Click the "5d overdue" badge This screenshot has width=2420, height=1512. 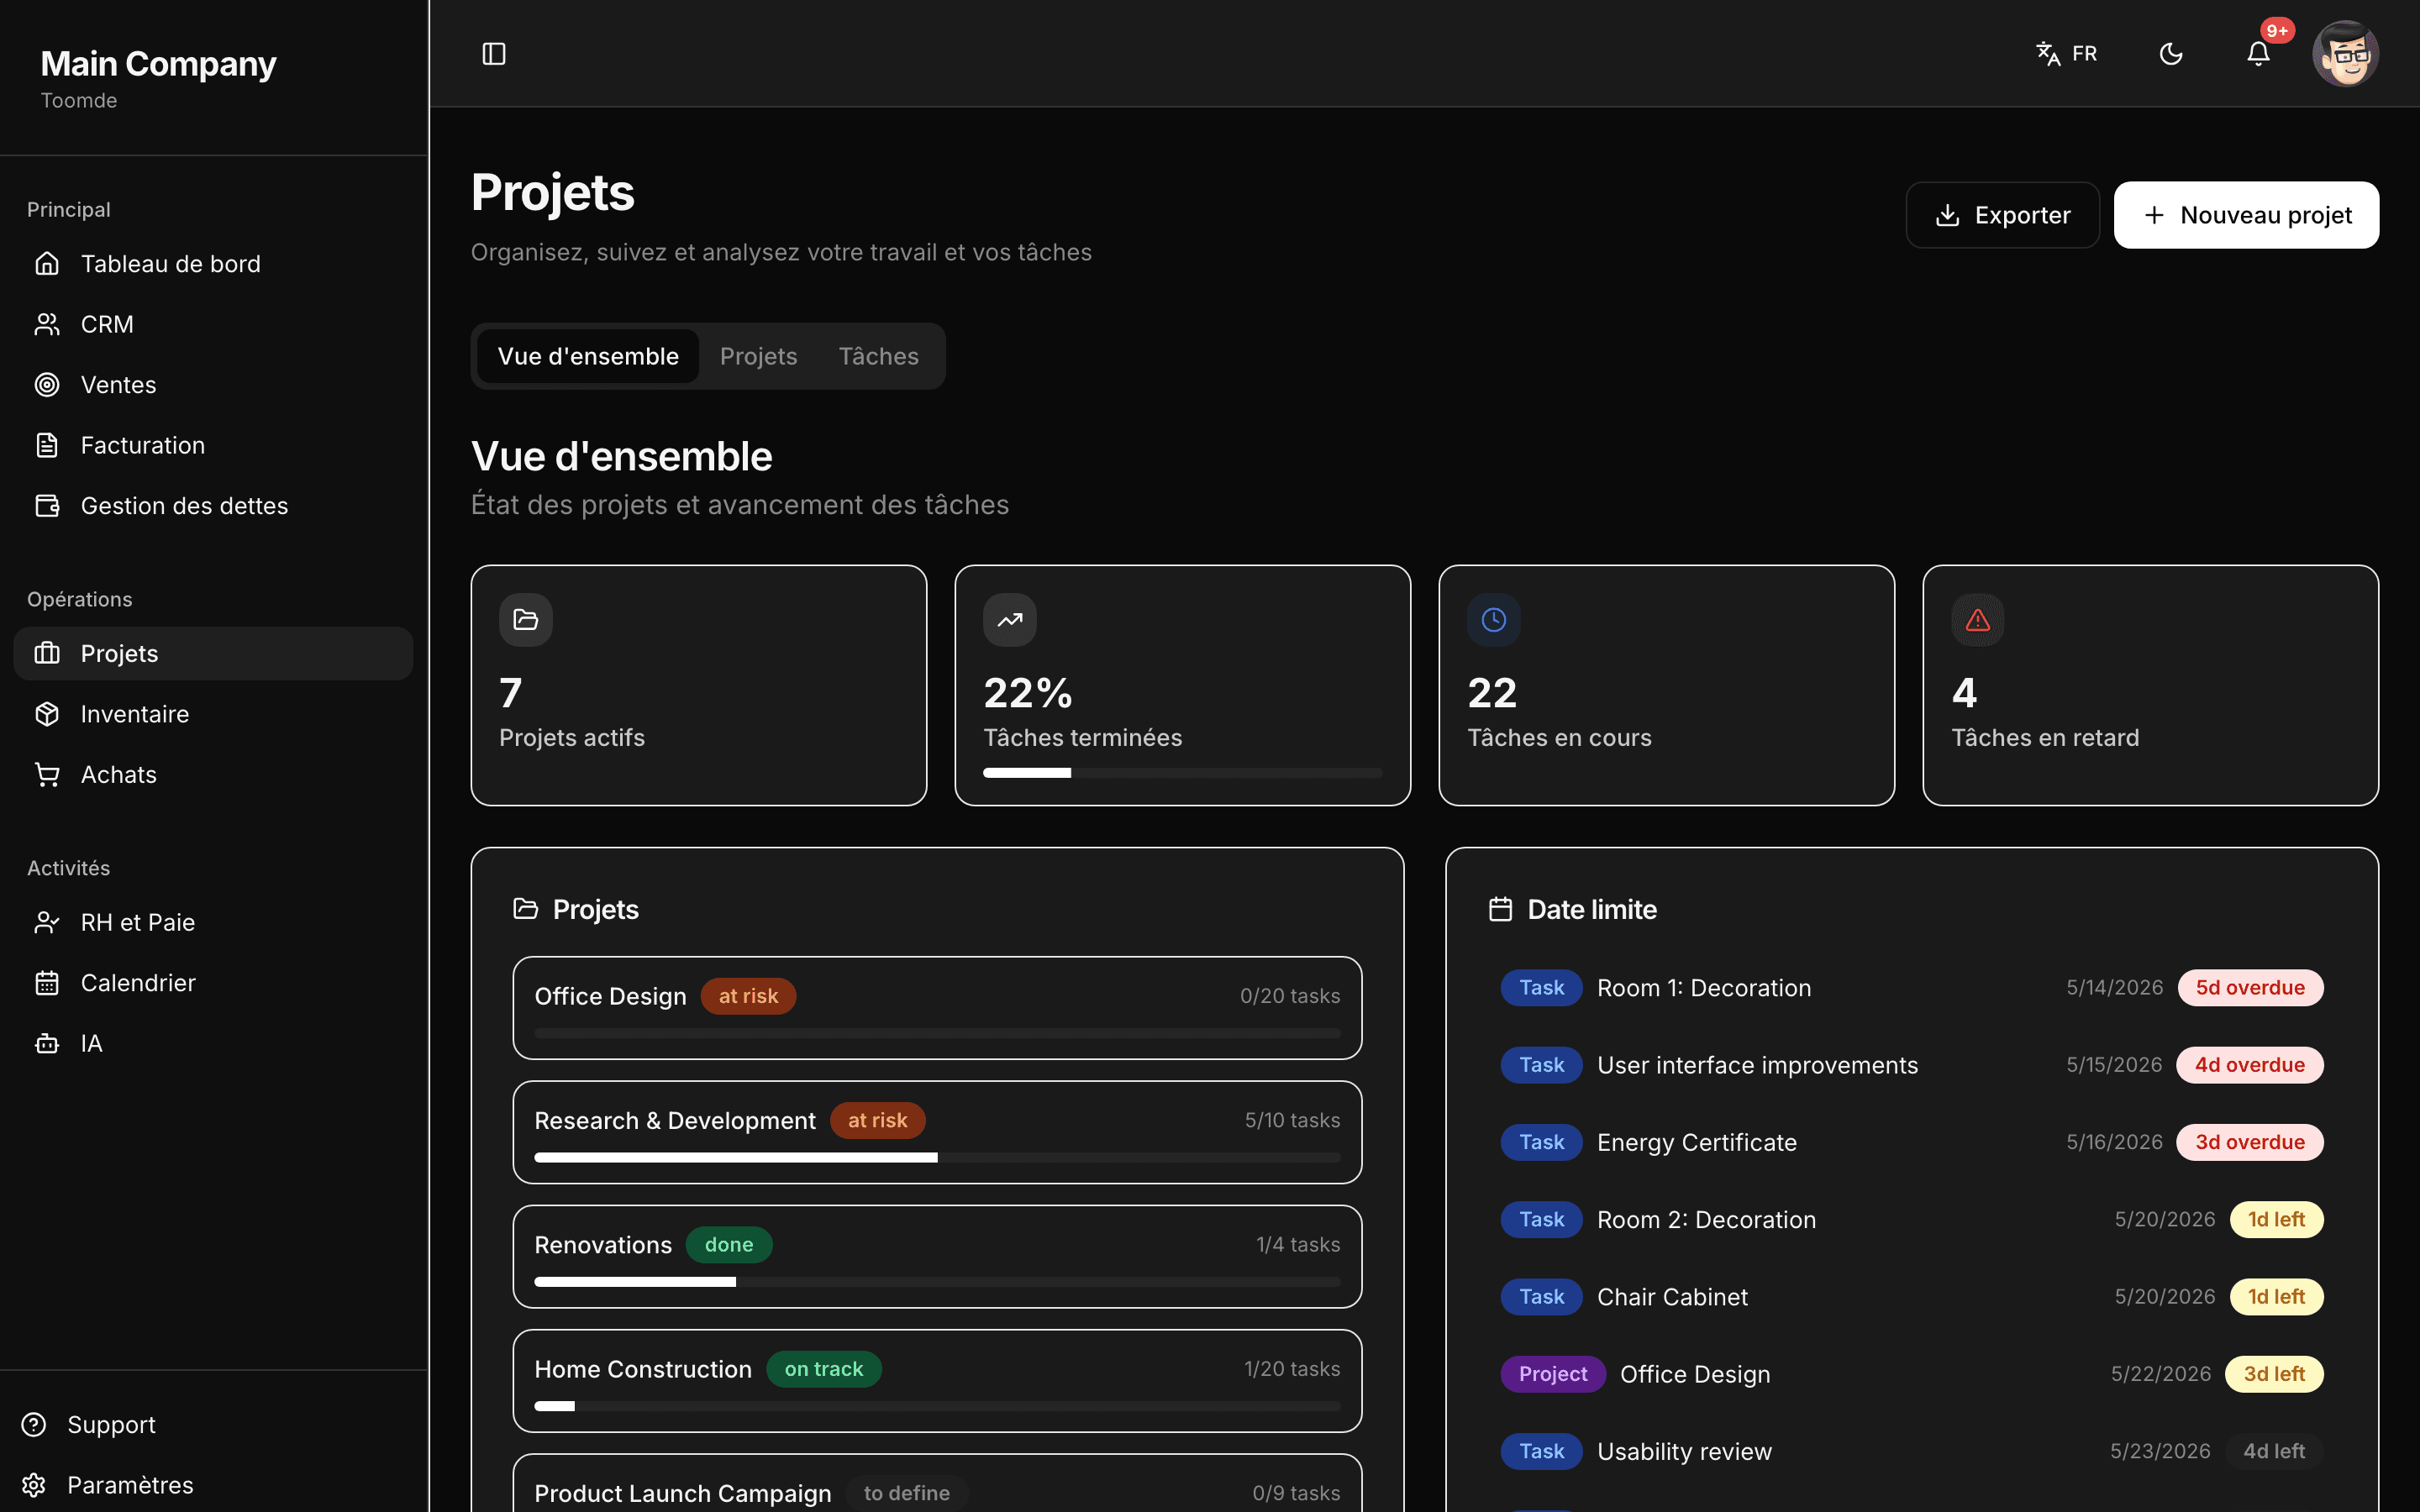click(2250, 988)
